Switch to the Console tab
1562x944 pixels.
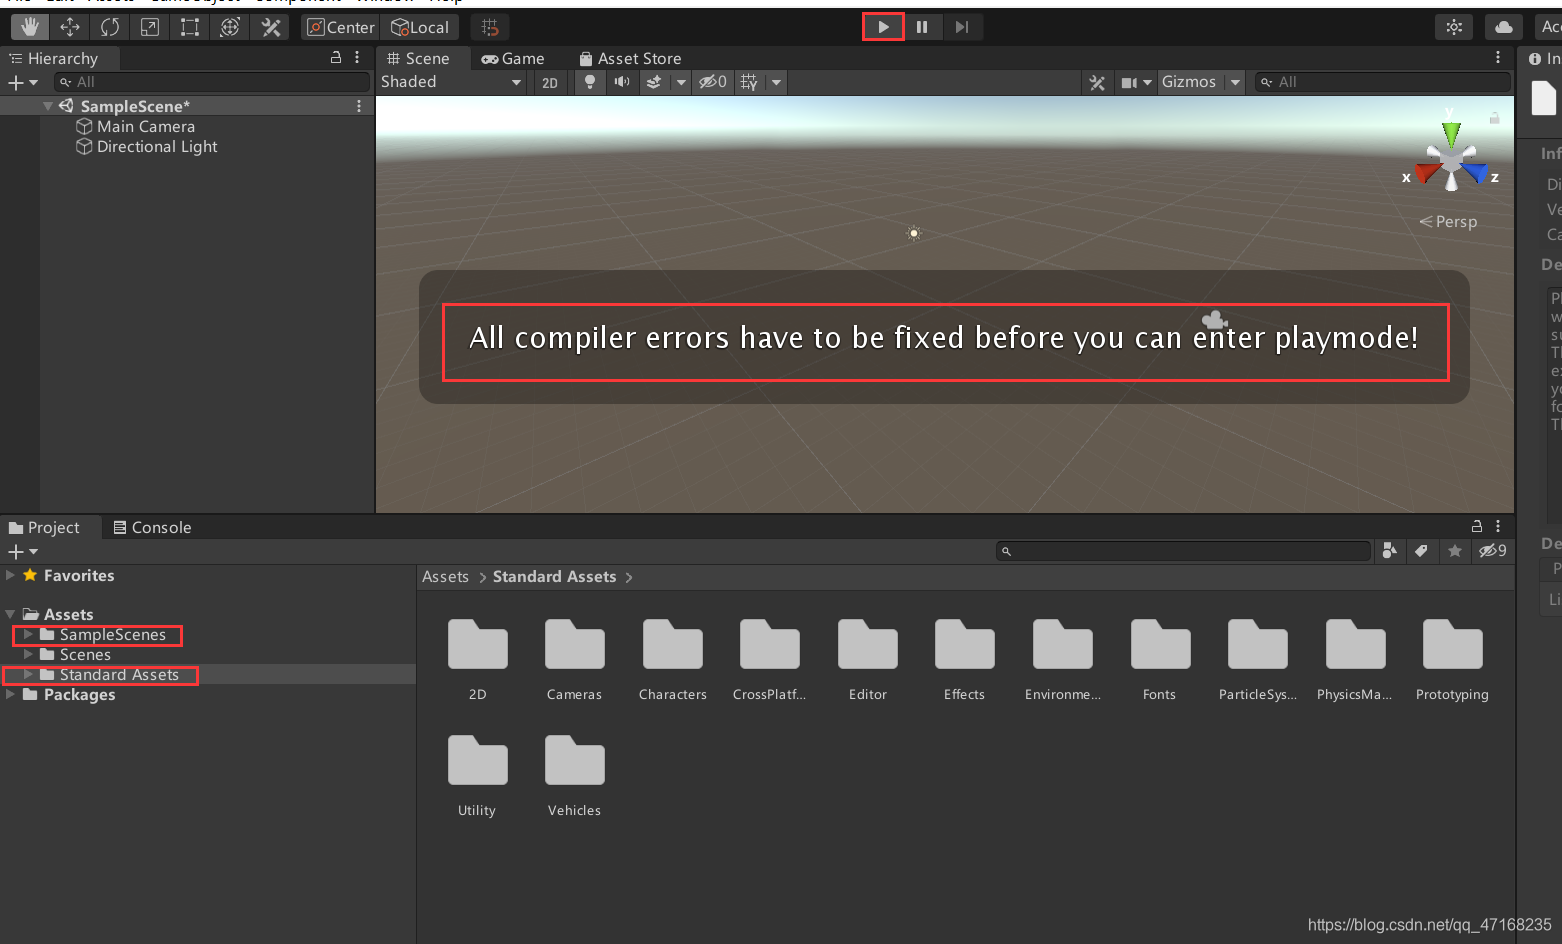(152, 528)
